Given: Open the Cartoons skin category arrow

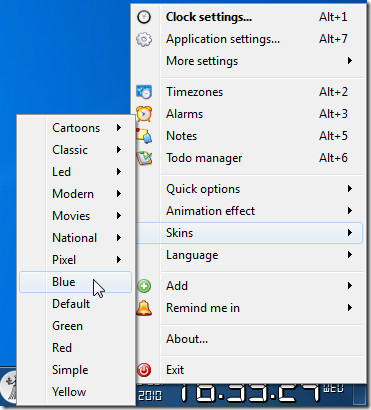Looking at the screenshot, I should click(x=119, y=128).
